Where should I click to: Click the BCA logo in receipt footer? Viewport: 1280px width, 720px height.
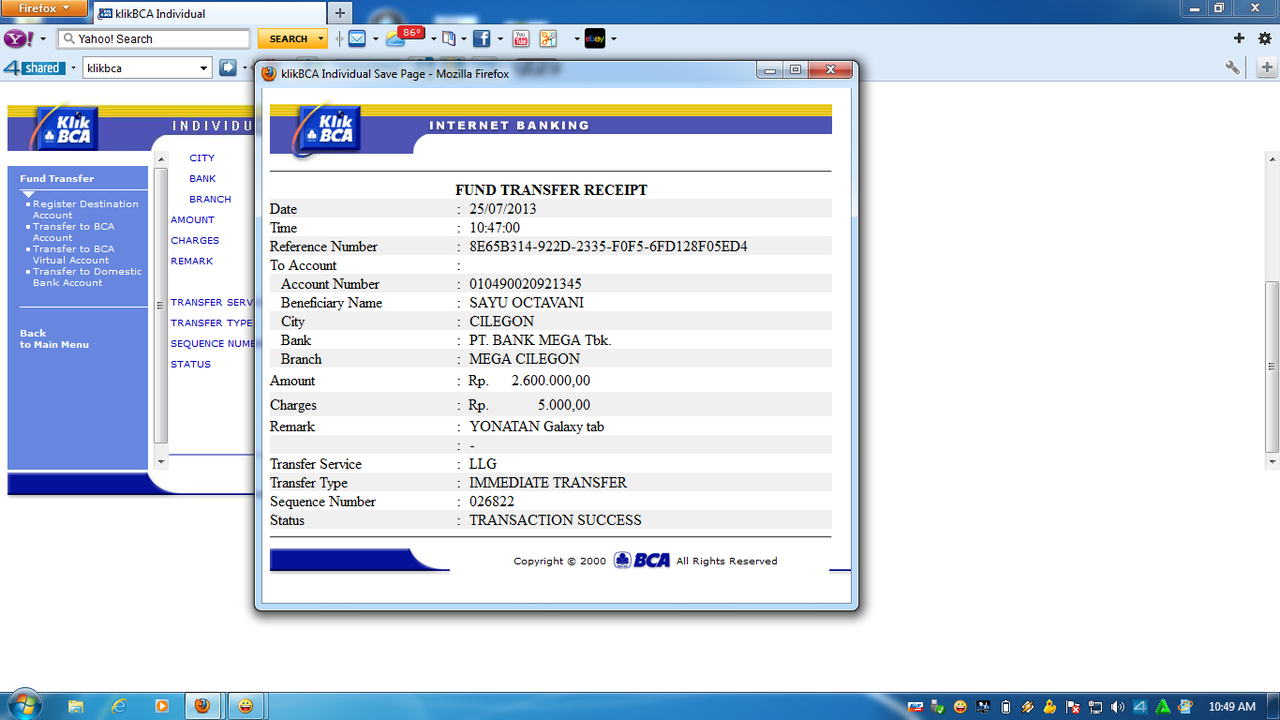642,560
